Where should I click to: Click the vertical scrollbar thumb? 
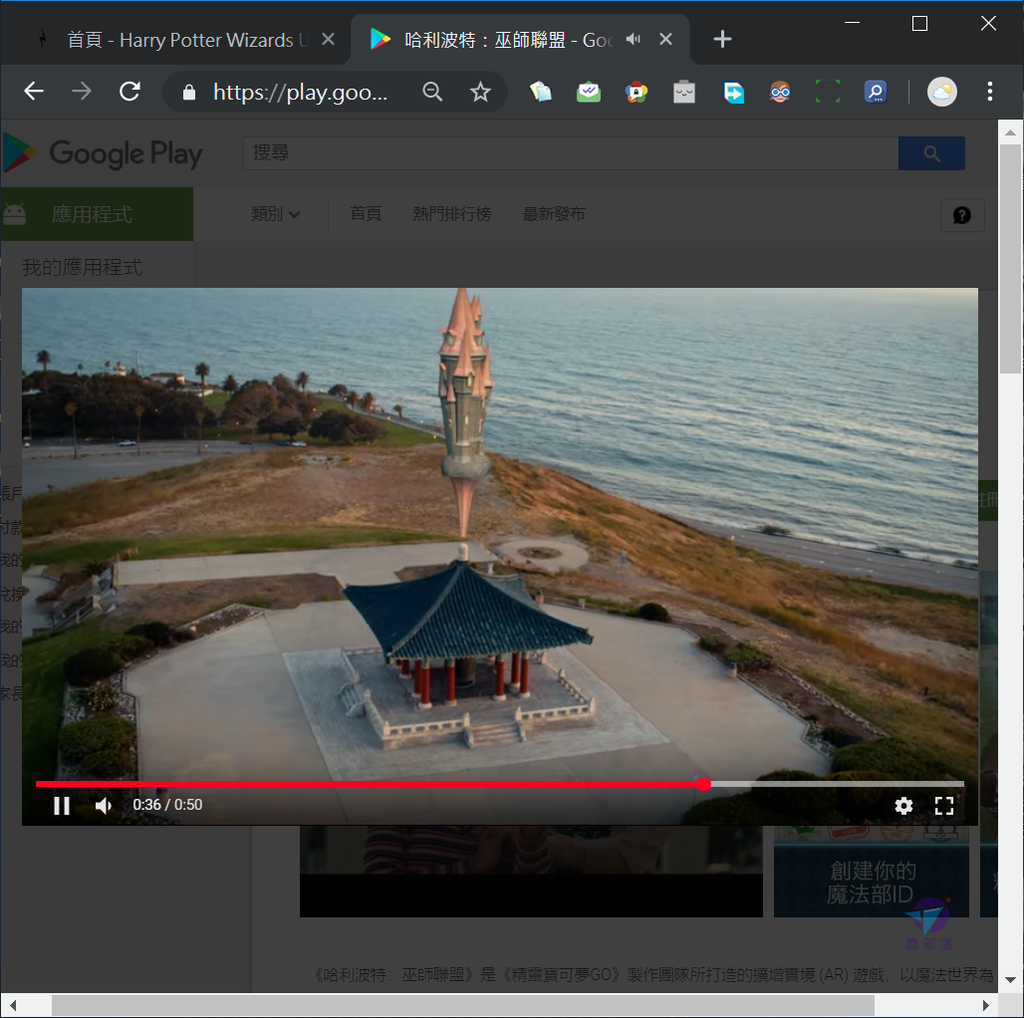click(1010, 258)
